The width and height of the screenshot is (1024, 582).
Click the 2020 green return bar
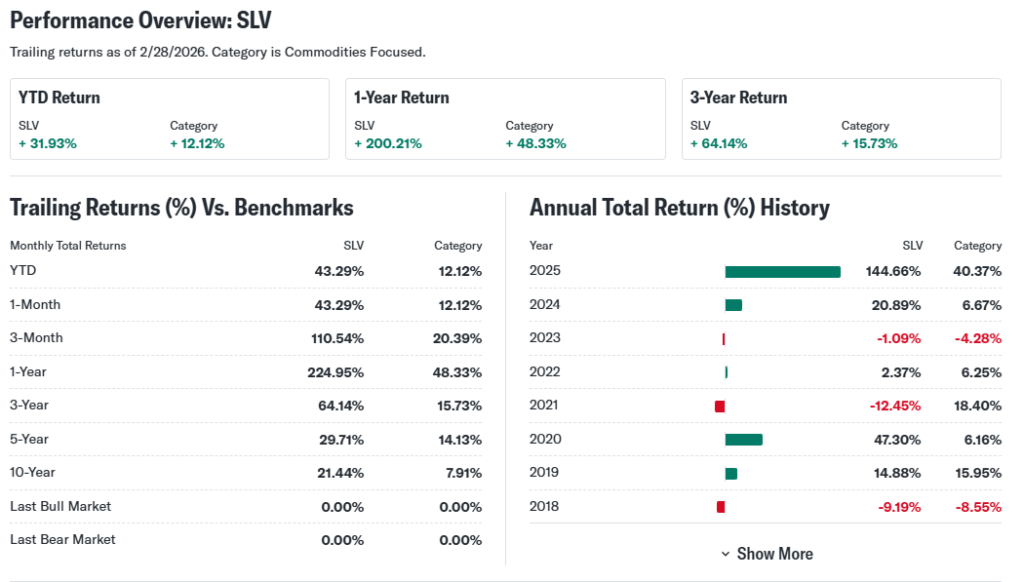tap(743, 439)
